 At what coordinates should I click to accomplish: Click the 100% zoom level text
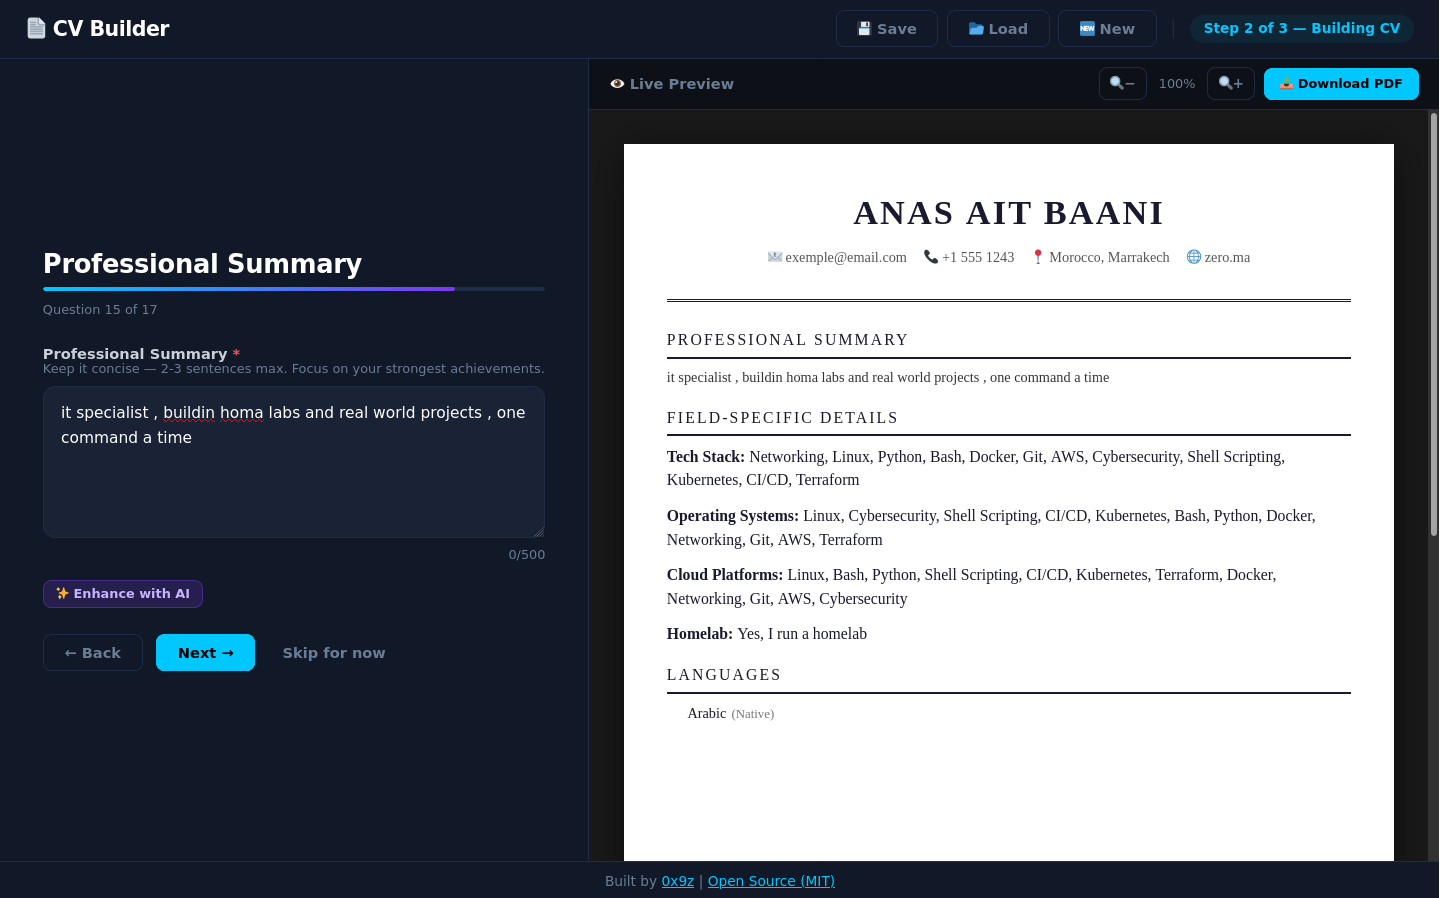pyautogui.click(x=1177, y=84)
